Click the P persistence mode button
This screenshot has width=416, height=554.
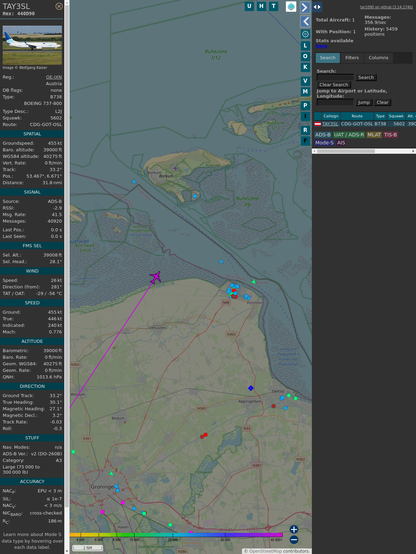305,105
